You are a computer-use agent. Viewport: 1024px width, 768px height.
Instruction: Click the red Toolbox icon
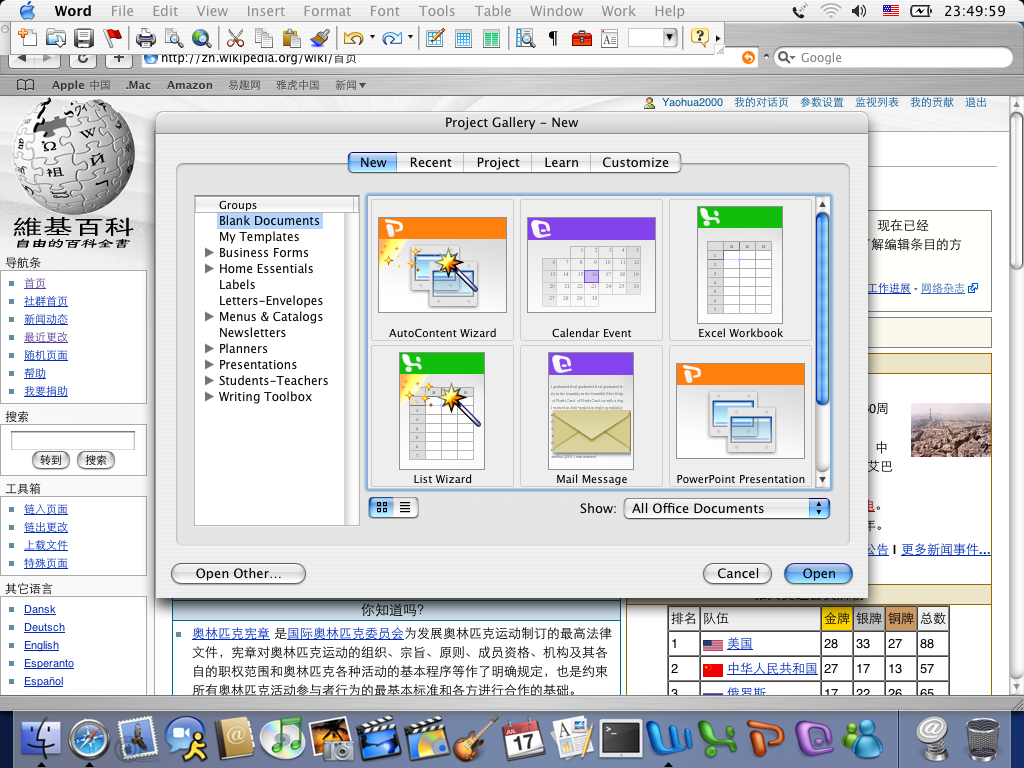[581, 39]
